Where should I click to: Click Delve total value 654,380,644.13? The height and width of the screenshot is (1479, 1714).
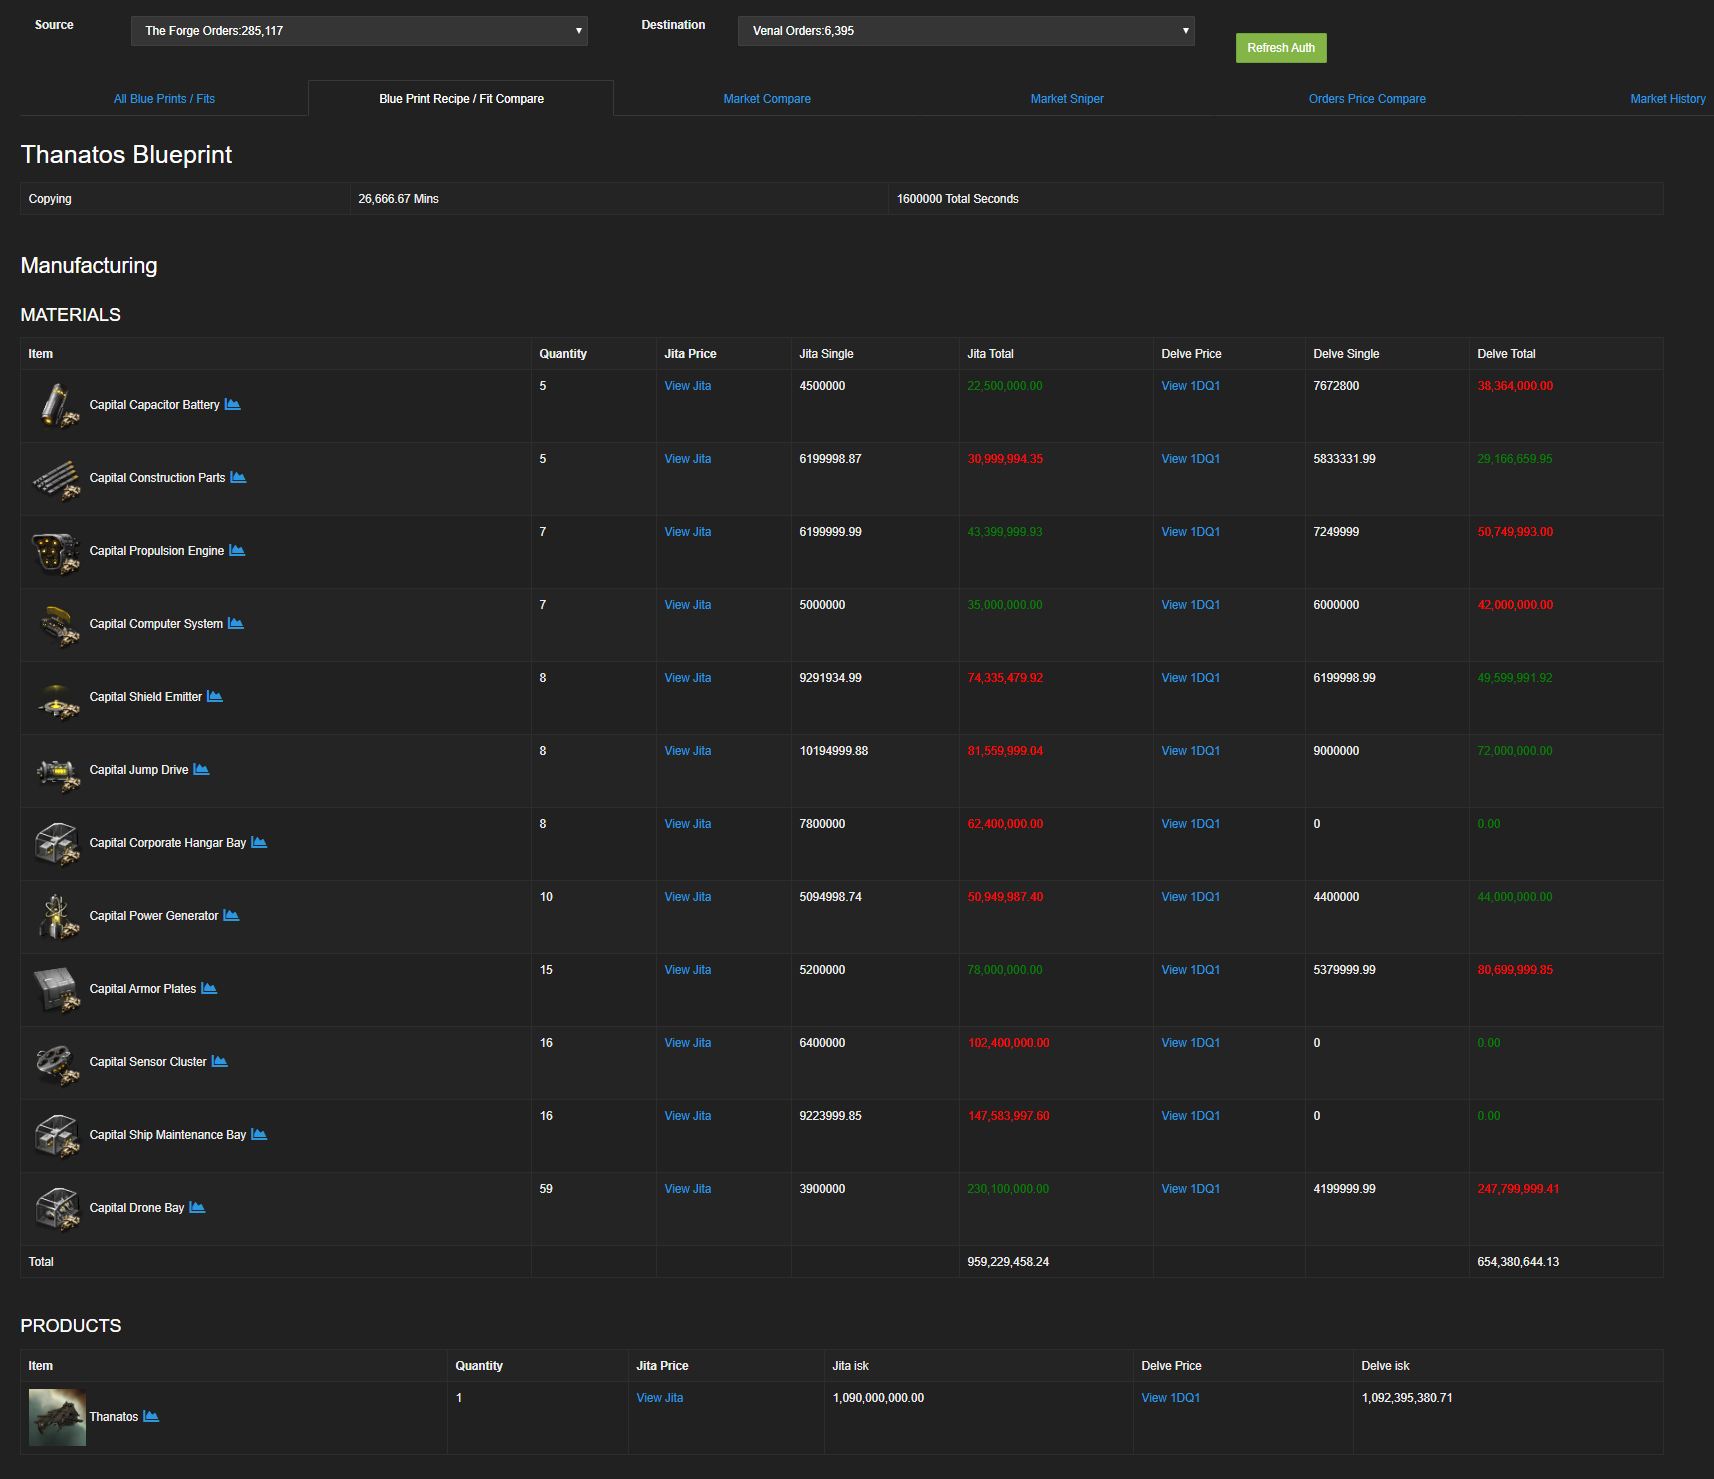(1518, 1262)
